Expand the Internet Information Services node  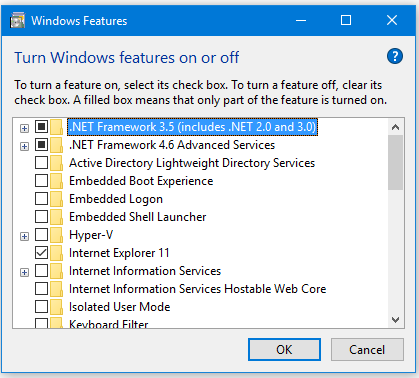click(24, 272)
